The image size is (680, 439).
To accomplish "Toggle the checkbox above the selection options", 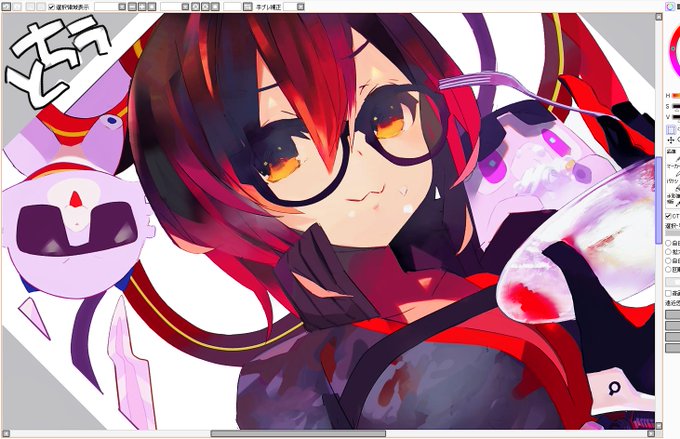I will tap(668, 216).
